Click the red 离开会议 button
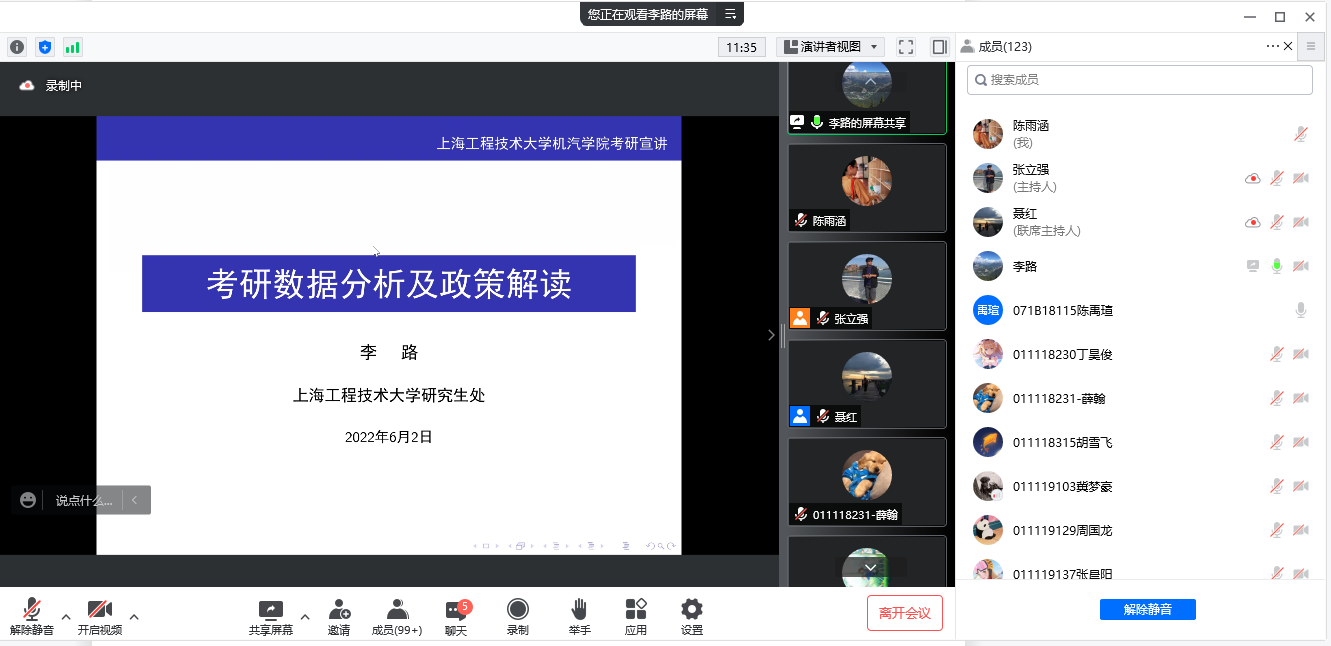Screen dimensions: 1331x646 (904, 613)
